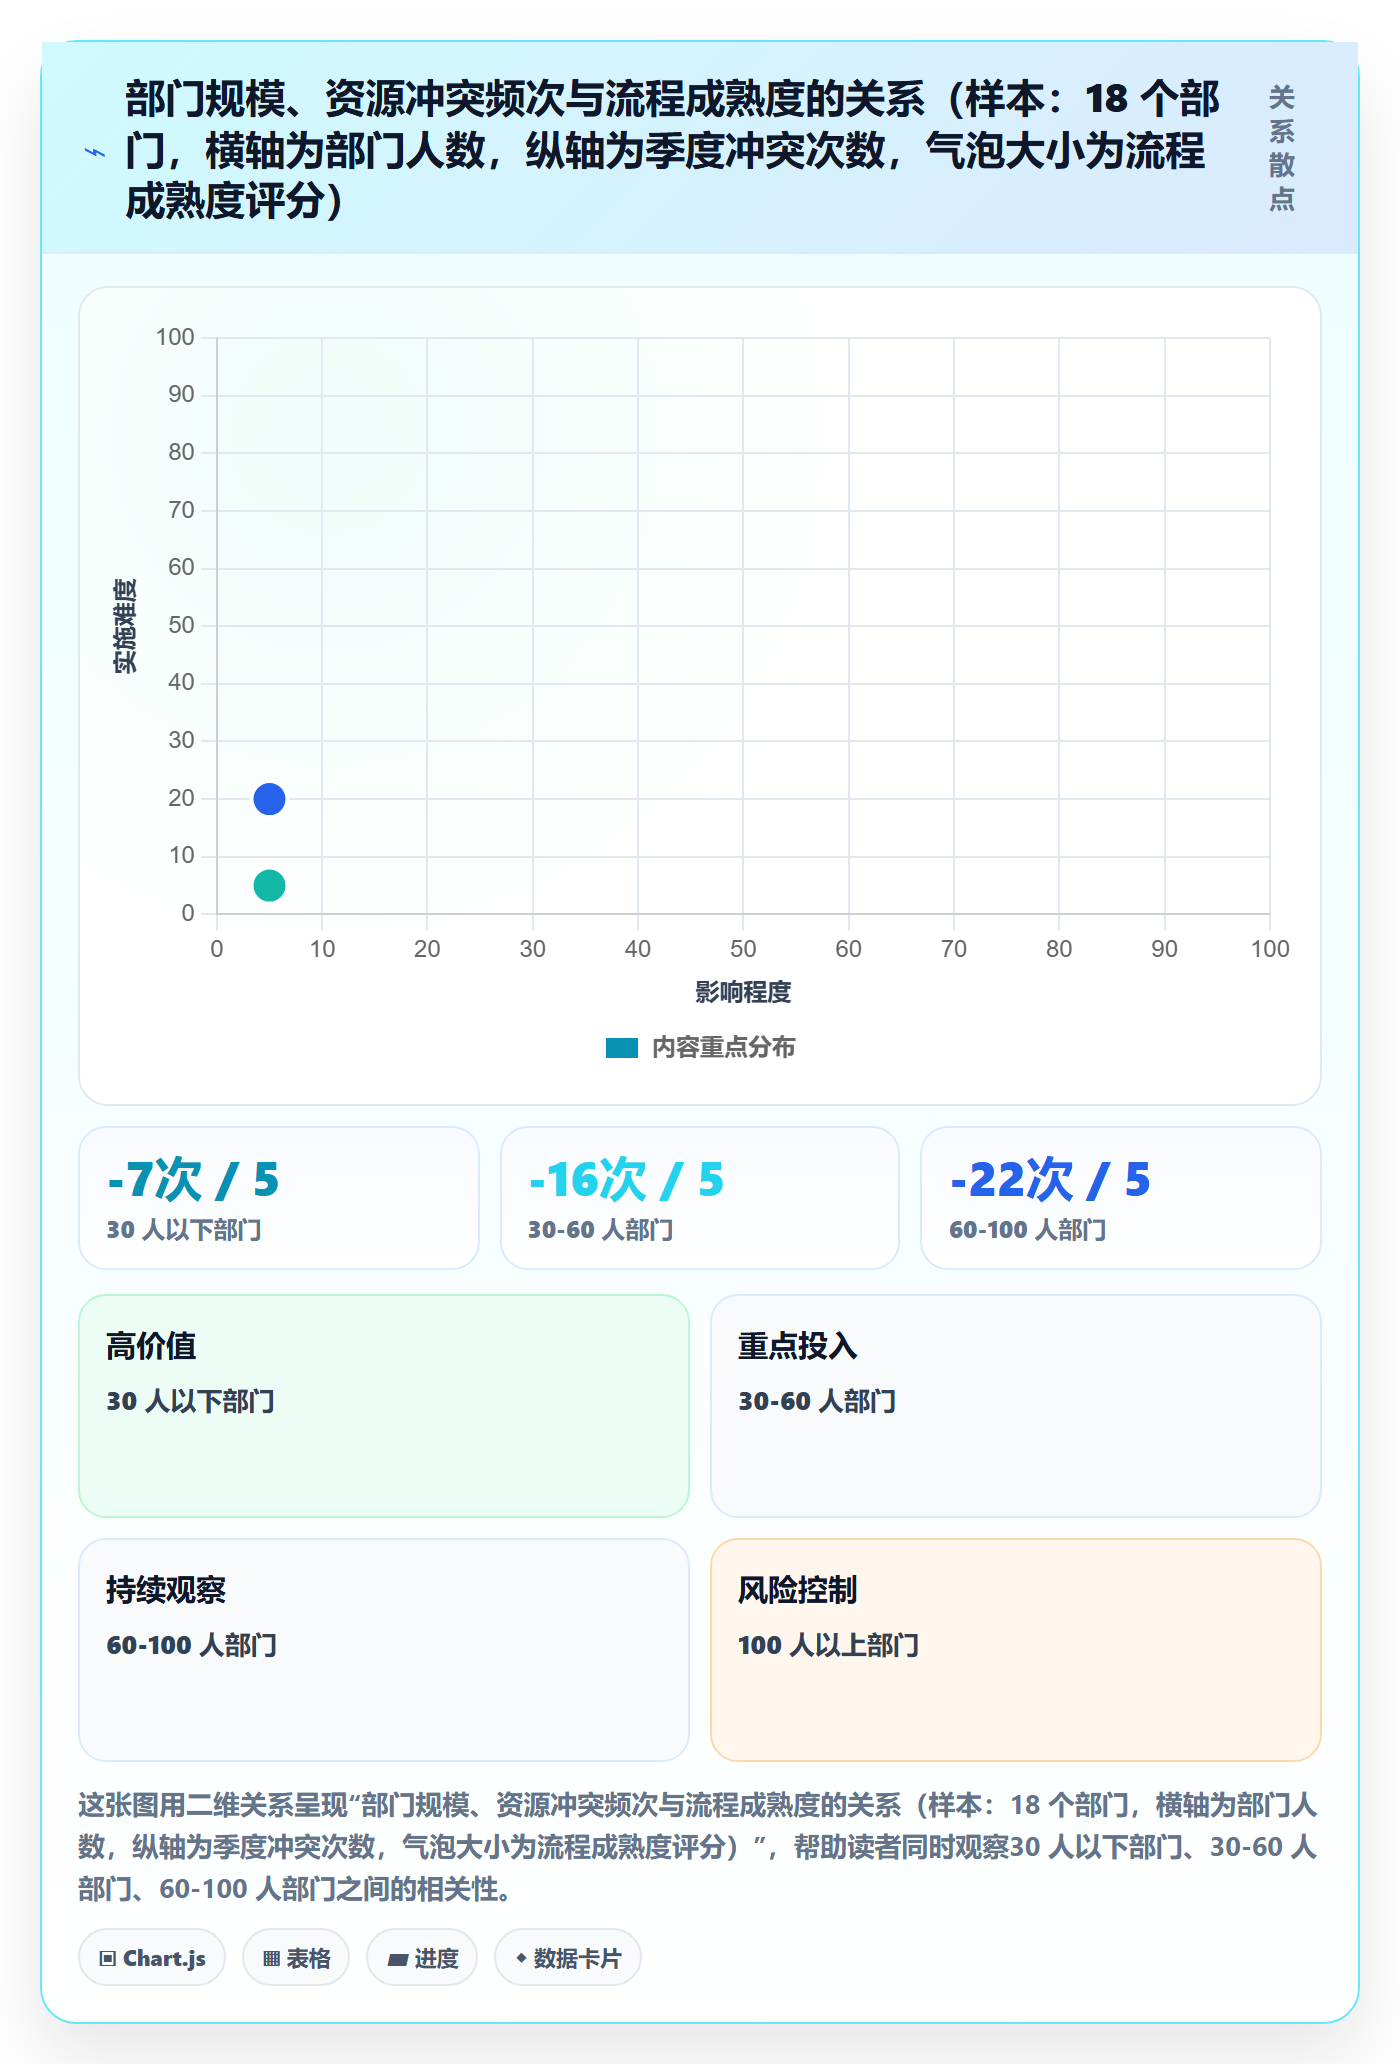The width and height of the screenshot is (1400, 2064).
Task: Open the Chart.js tag
Action: [152, 1958]
